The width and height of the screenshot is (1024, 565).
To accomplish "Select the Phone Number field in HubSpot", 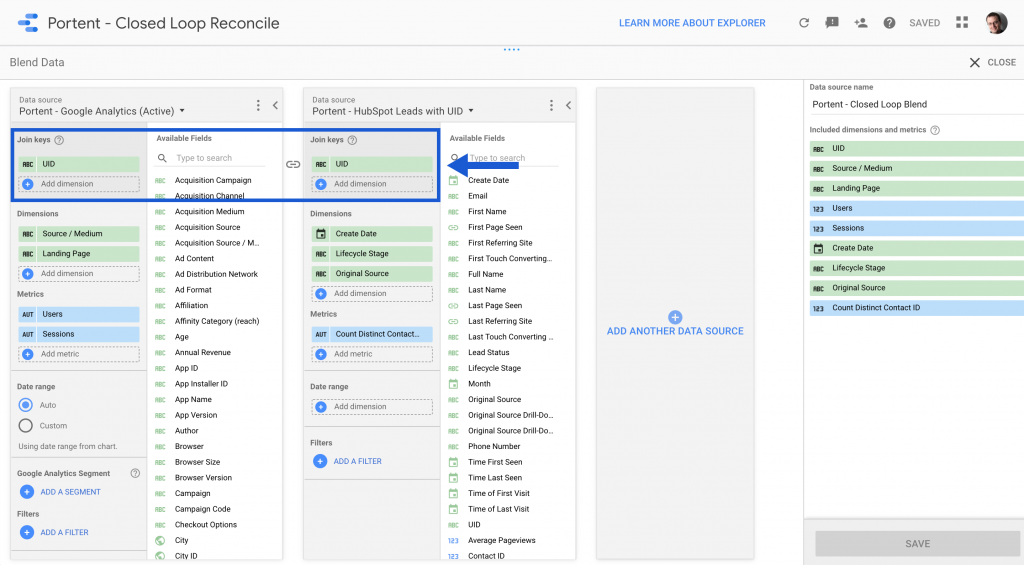I will pyautogui.click(x=494, y=447).
